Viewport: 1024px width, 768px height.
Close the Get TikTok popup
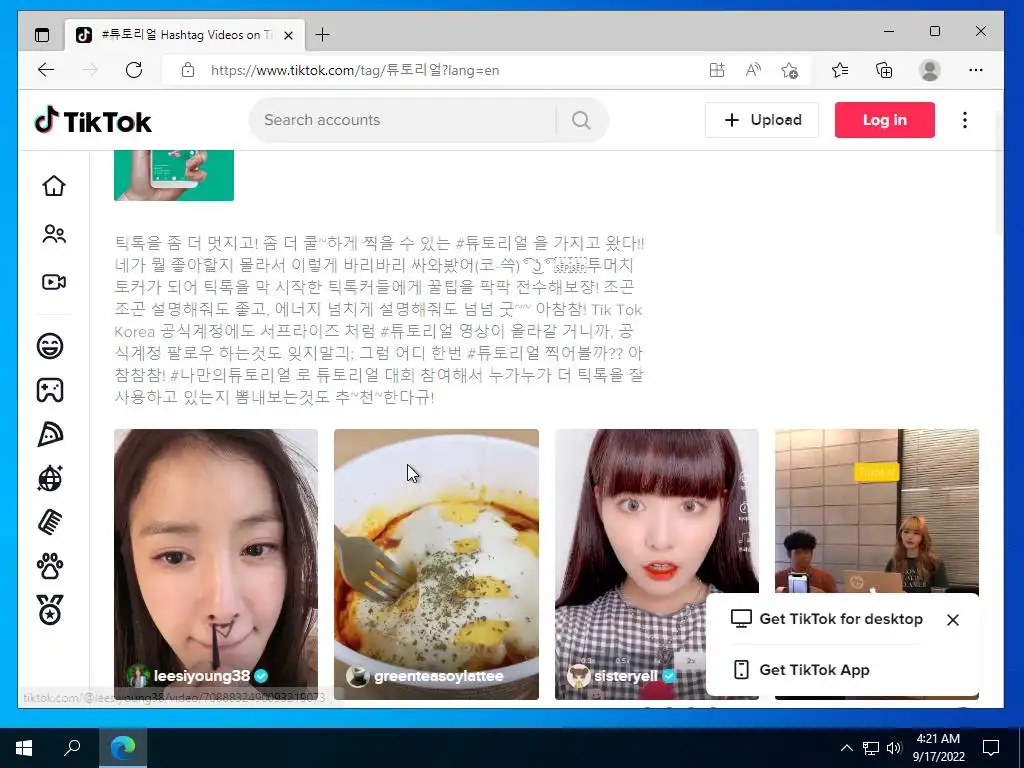click(953, 620)
